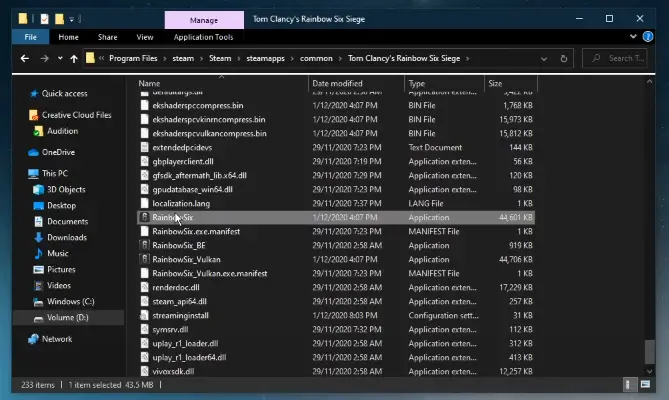This screenshot has width=669, height=400.
Task: Expand hidden breadcrumb path chevrons
Action: pyautogui.click(x=101, y=58)
